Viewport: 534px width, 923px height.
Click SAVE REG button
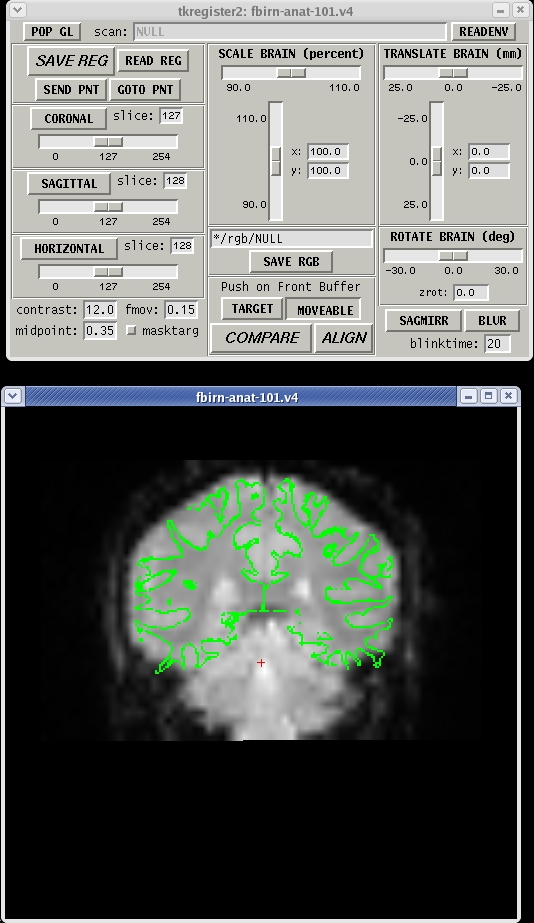tap(71, 61)
